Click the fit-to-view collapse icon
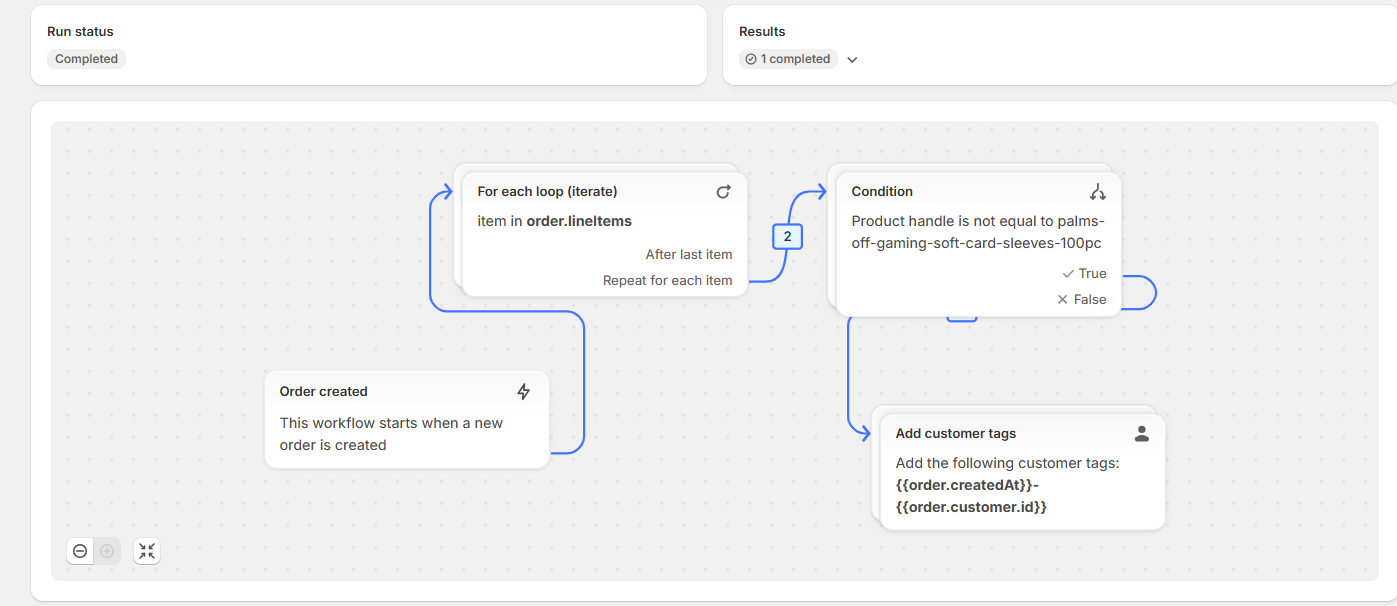This screenshot has height=606, width=1397. click(147, 551)
